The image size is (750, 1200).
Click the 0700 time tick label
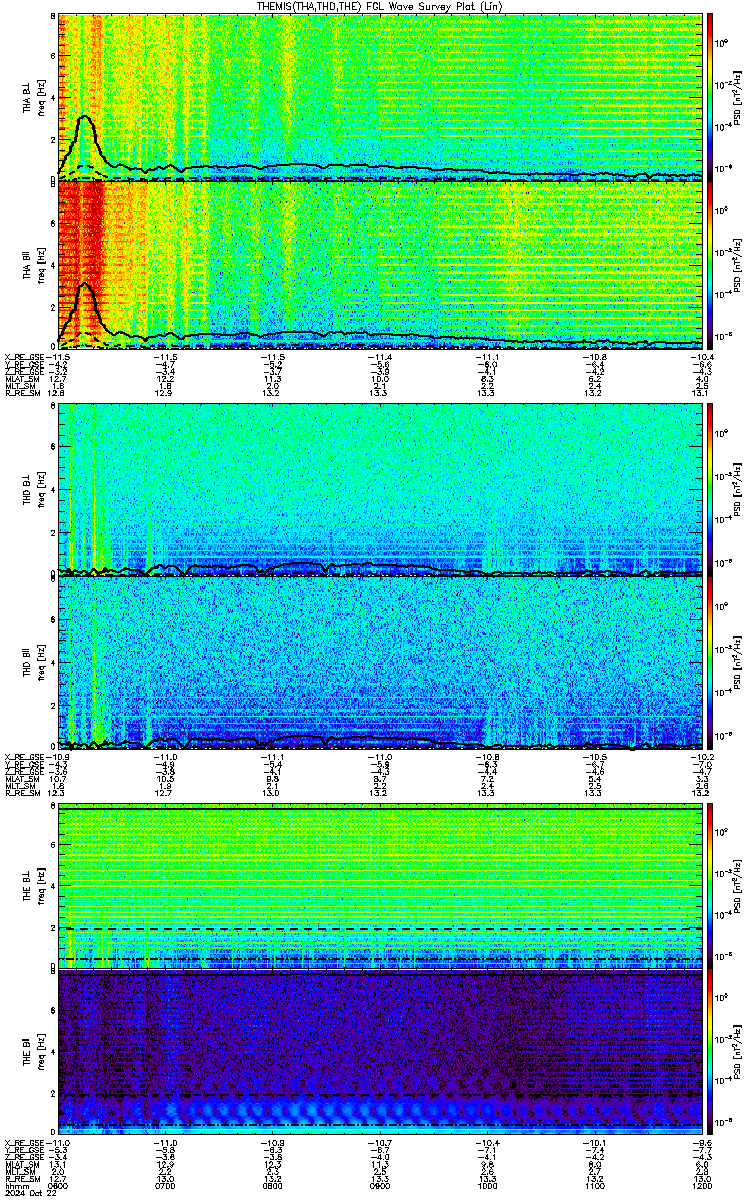tap(165, 1184)
